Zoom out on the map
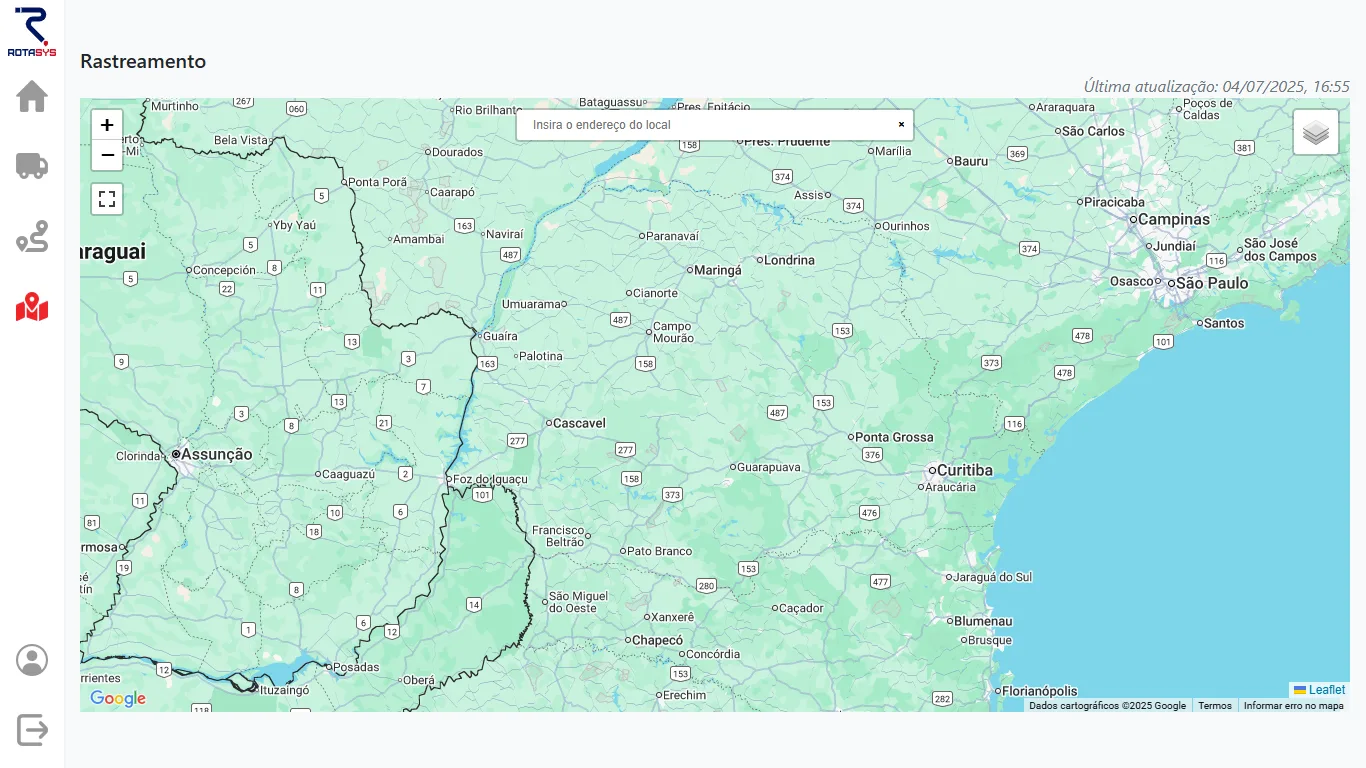This screenshot has height=768, width=1366. 107,155
